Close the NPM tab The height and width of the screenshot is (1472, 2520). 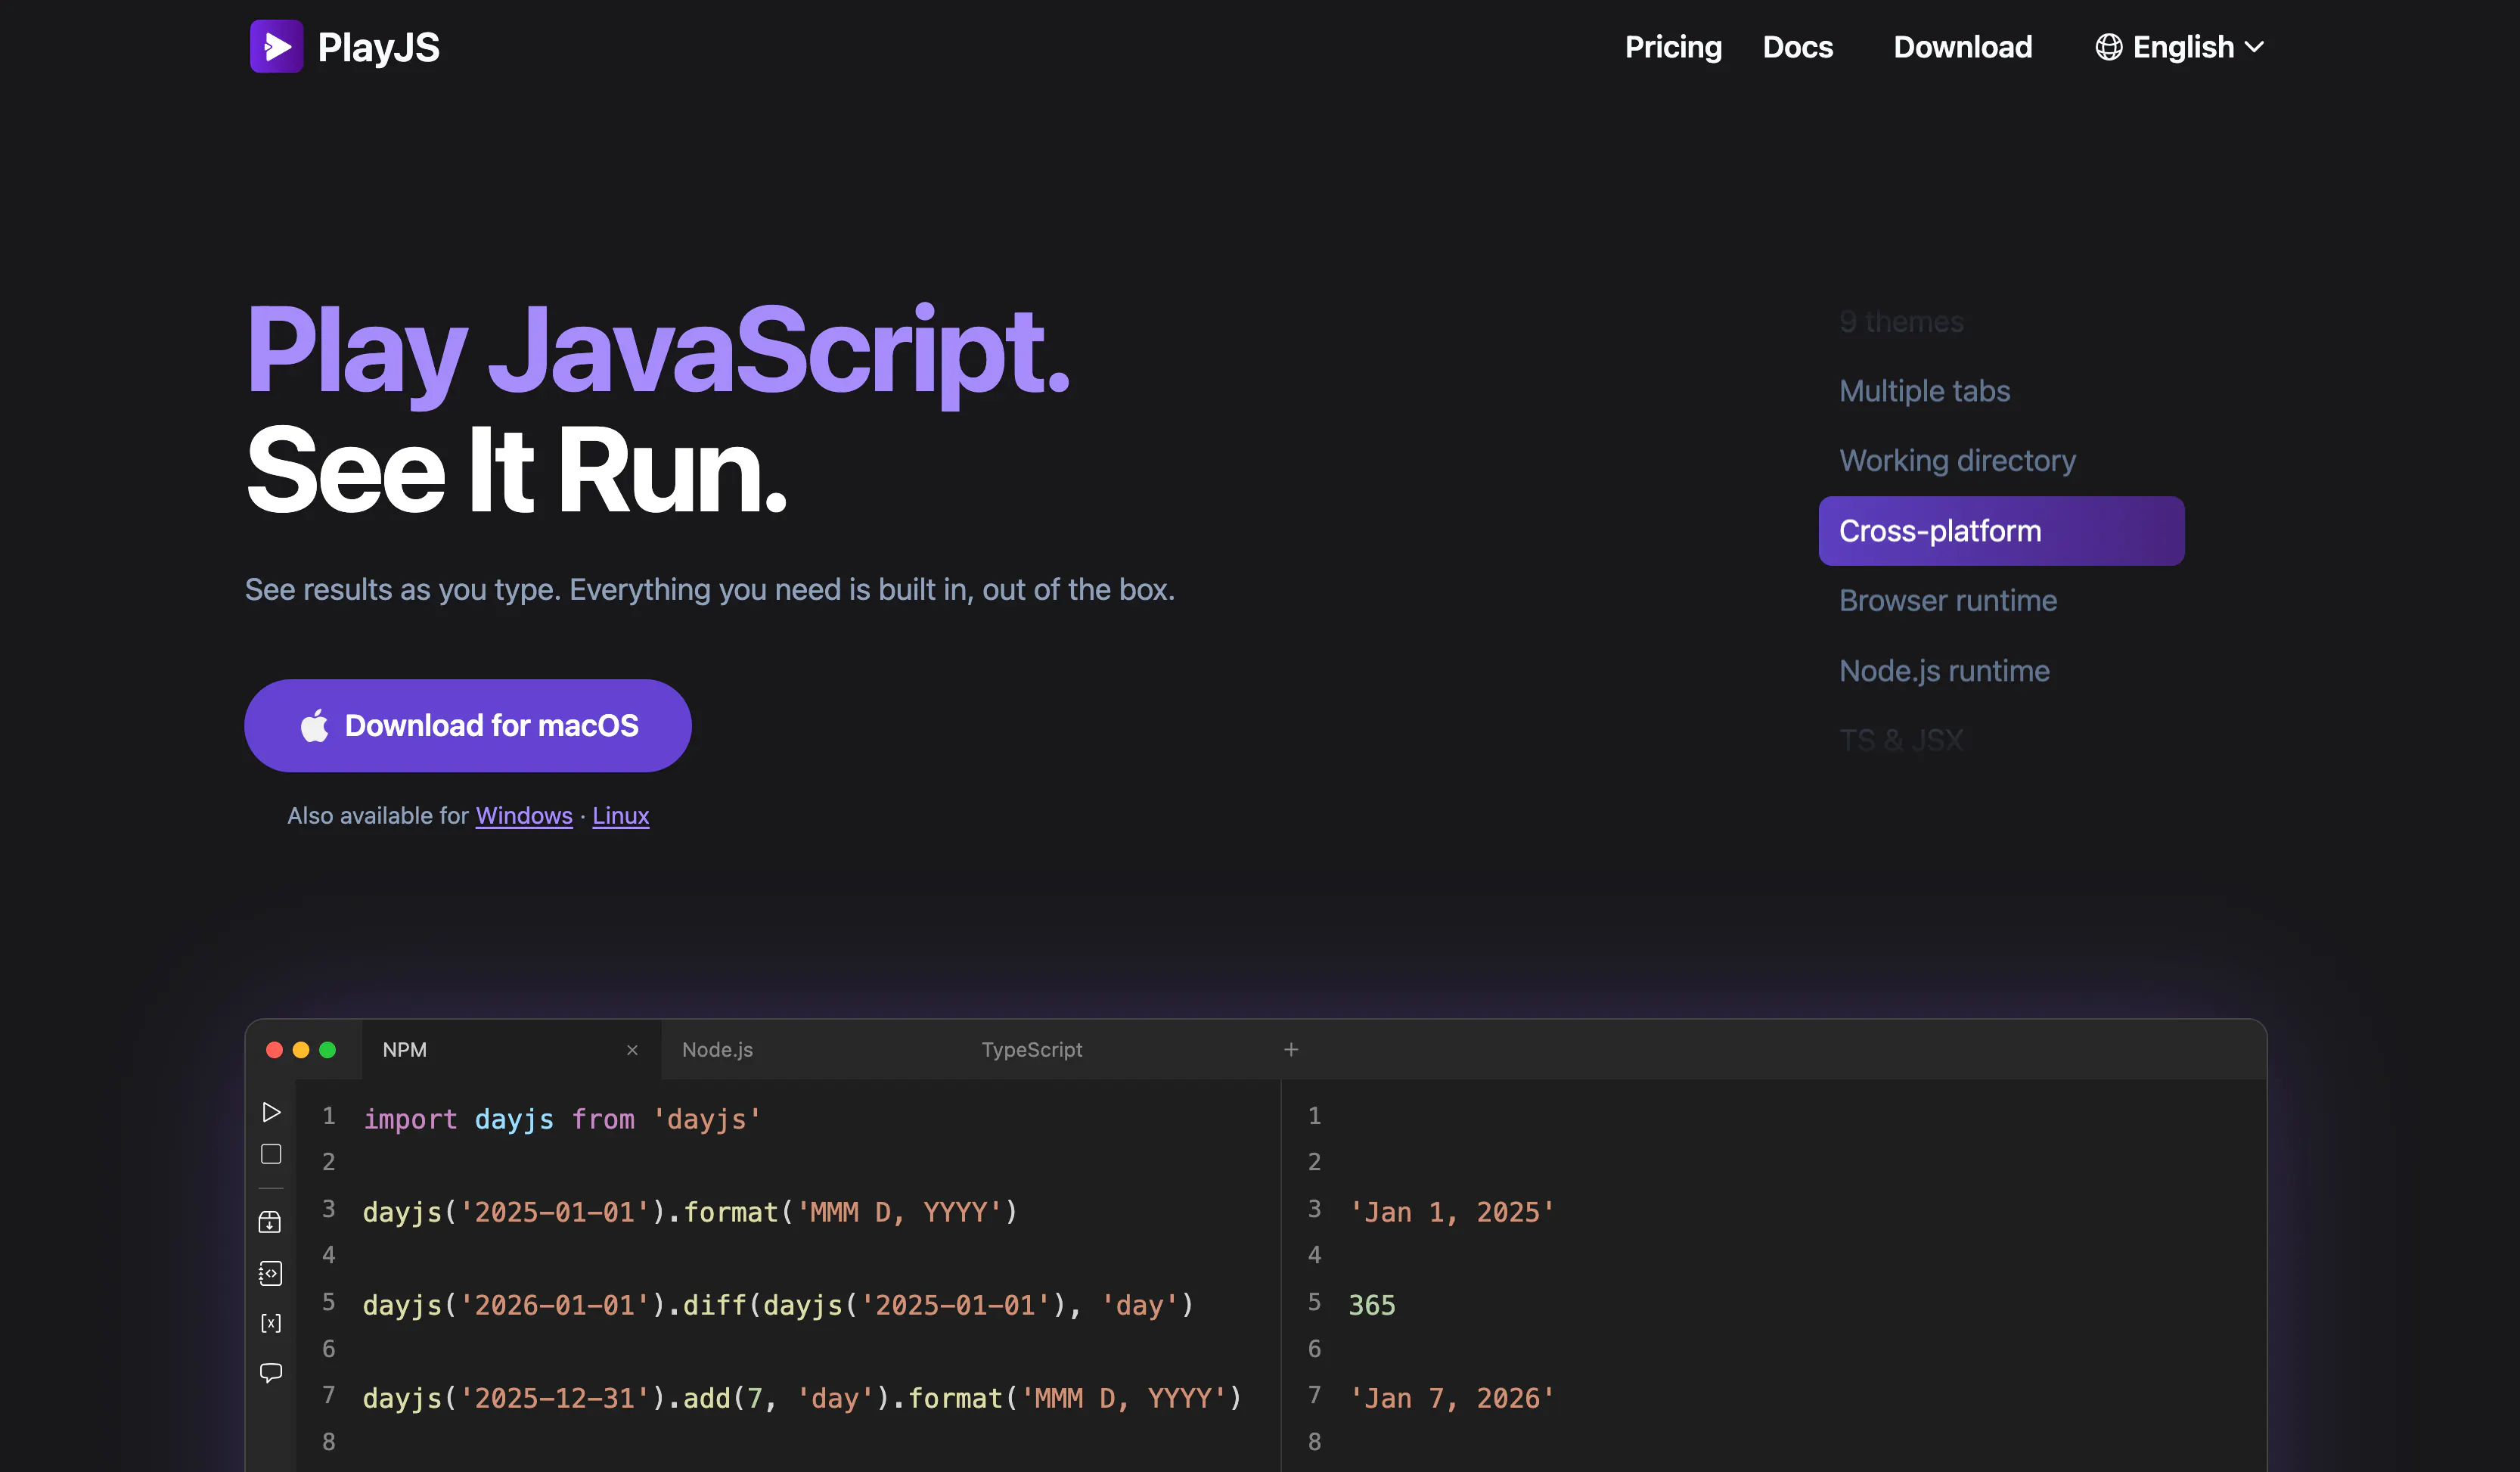[x=632, y=1050]
